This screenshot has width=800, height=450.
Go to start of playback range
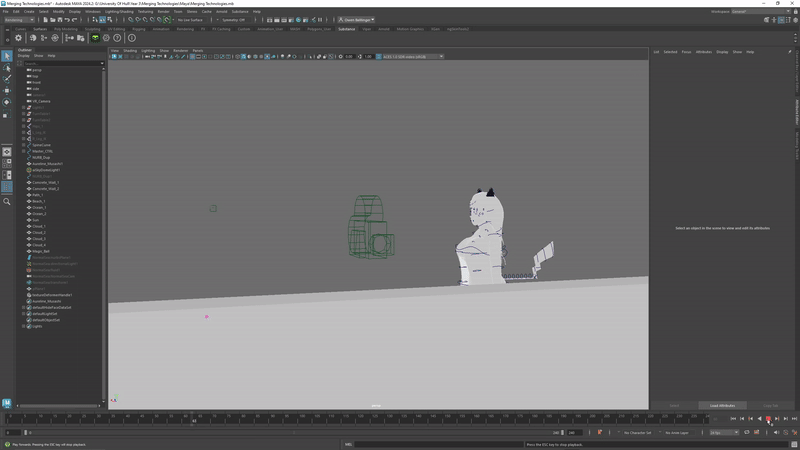point(733,419)
